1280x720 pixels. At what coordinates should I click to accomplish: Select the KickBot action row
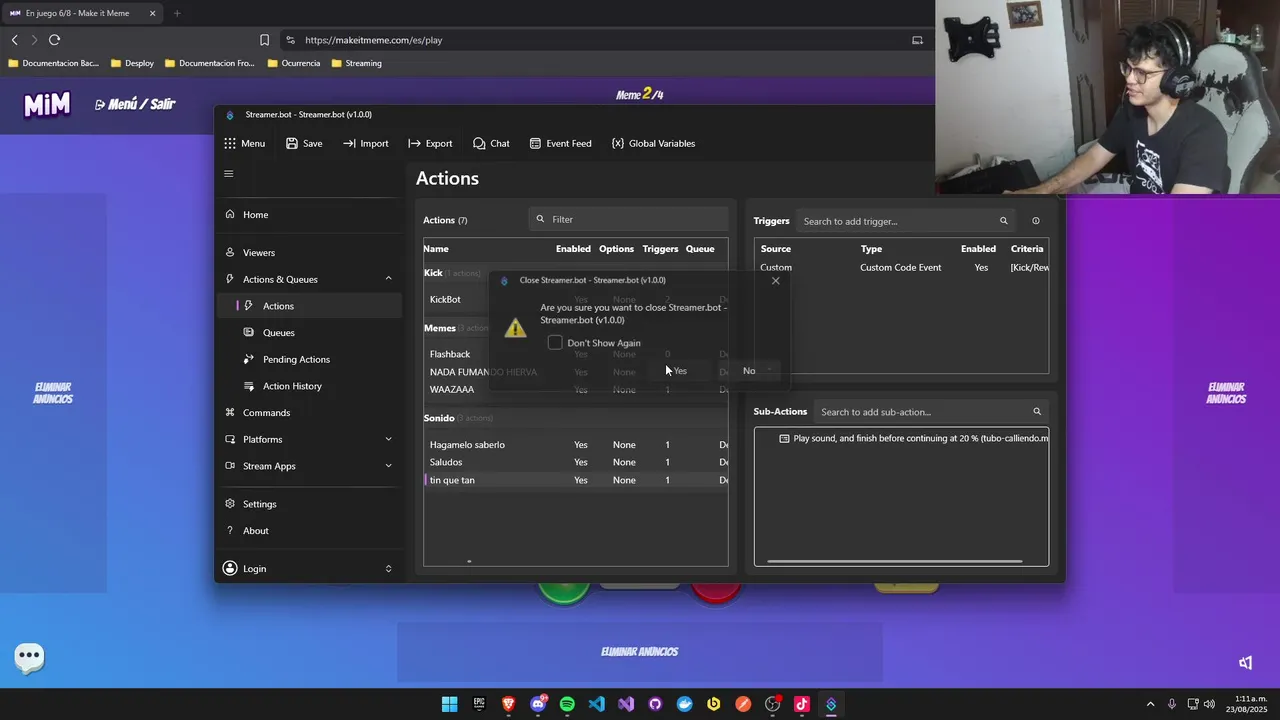pyautogui.click(x=576, y=299)
